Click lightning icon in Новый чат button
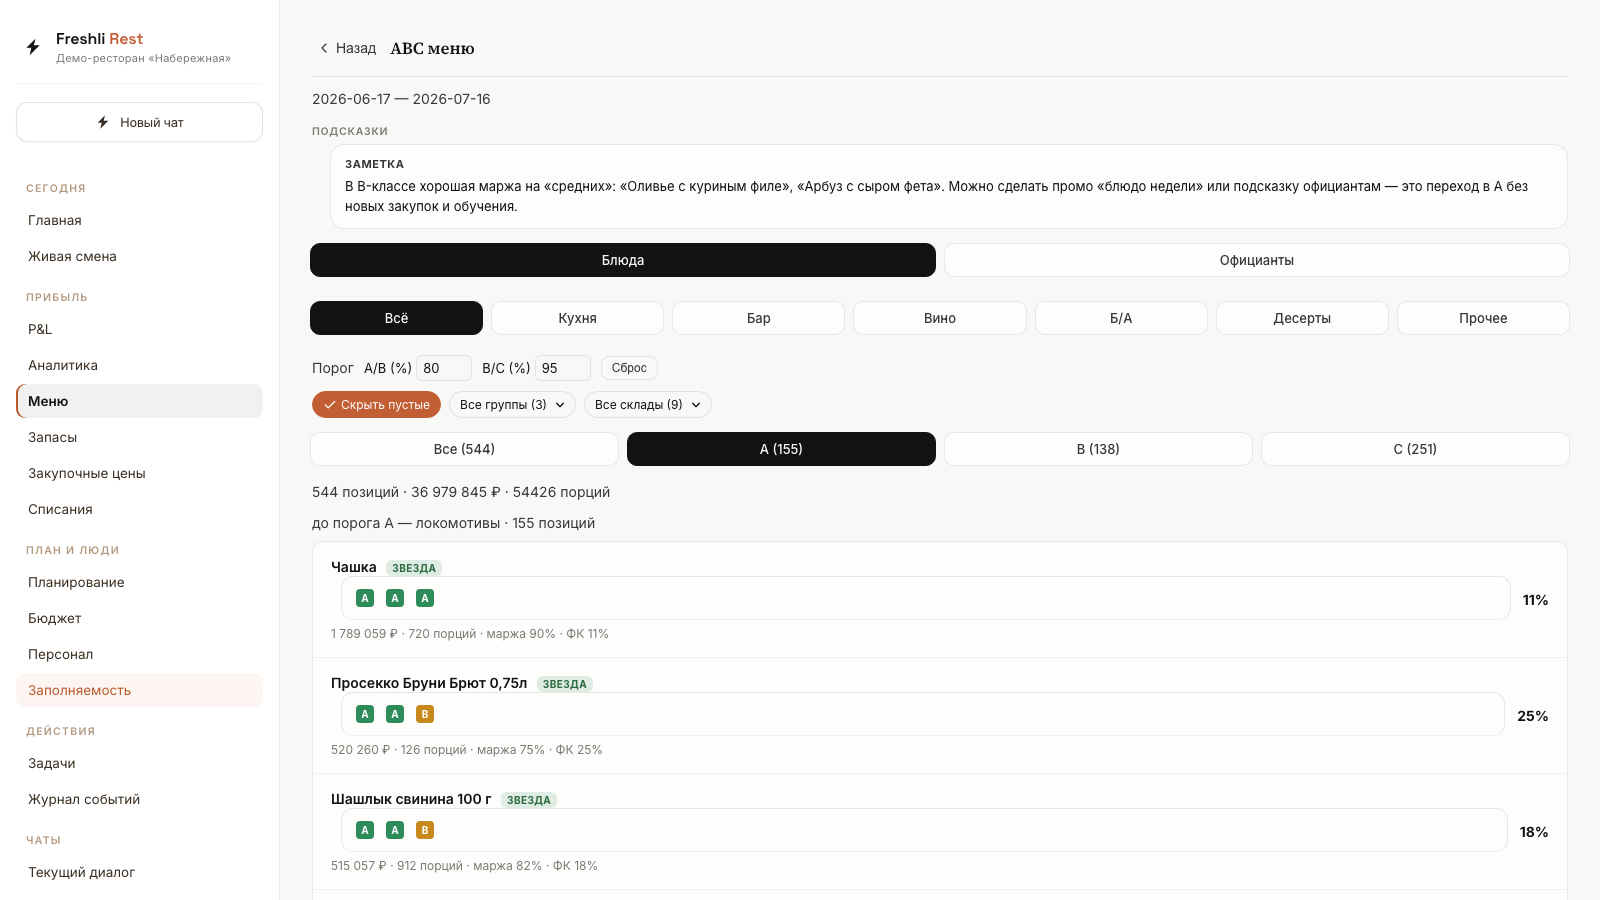 pyautogui.click(x=103, y=122)
